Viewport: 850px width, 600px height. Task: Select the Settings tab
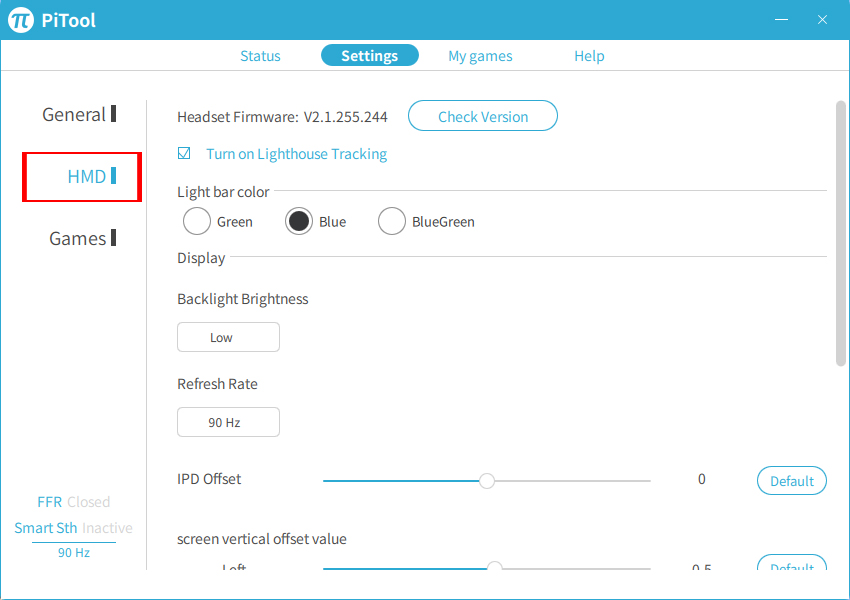coord(370,55)
